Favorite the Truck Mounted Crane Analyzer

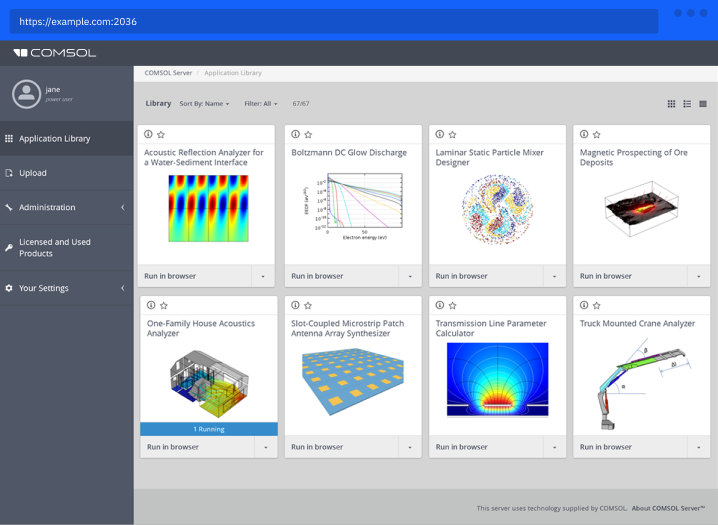tap(597, 305)
